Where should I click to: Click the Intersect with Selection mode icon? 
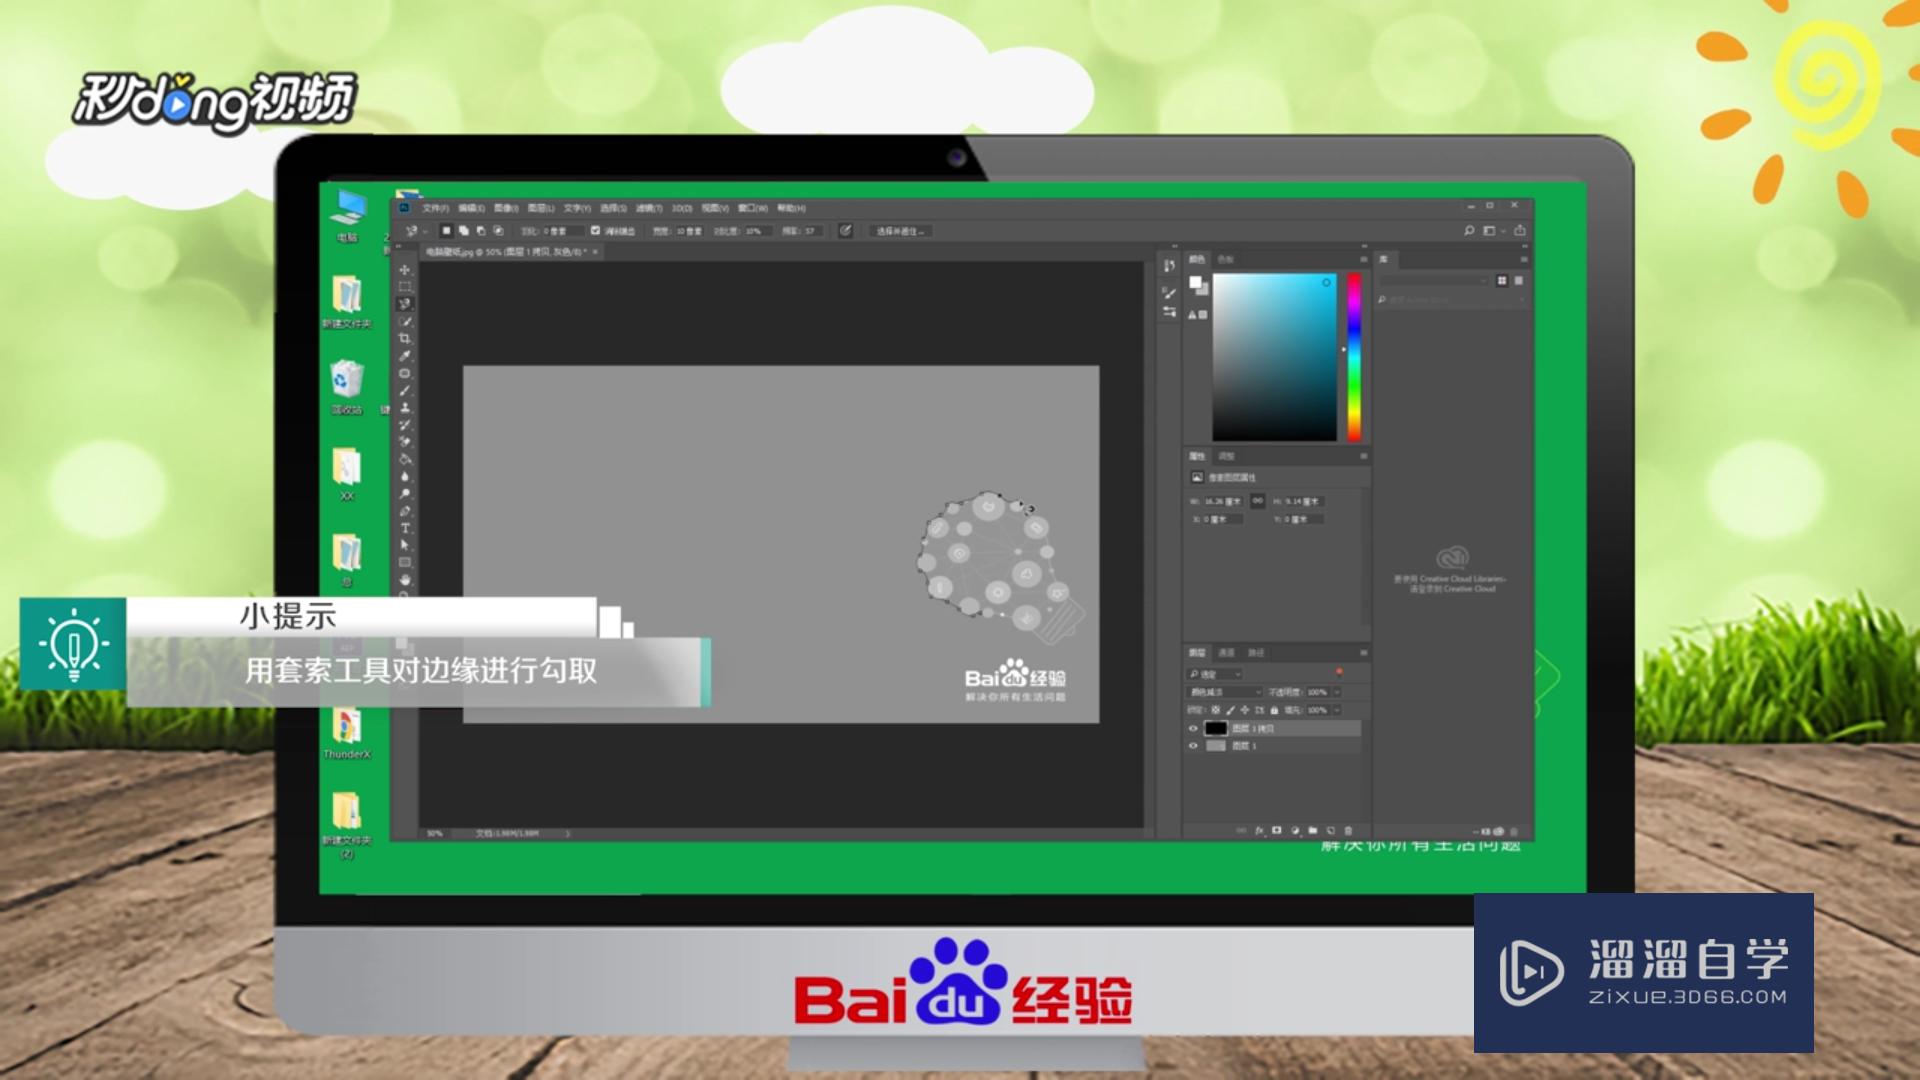498,231
